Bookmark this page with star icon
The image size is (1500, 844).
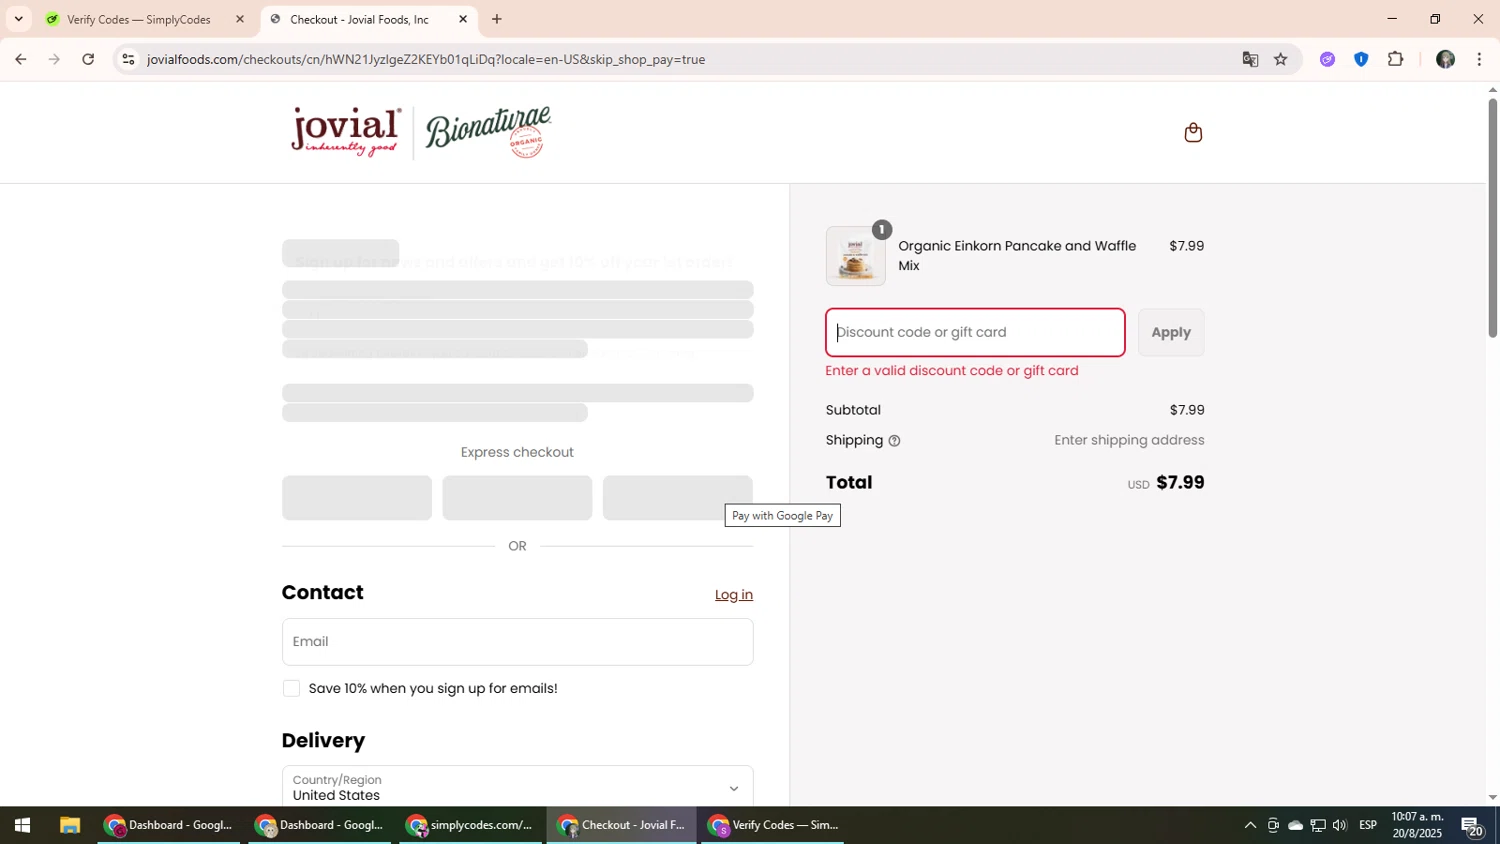tap(1281, 60)
